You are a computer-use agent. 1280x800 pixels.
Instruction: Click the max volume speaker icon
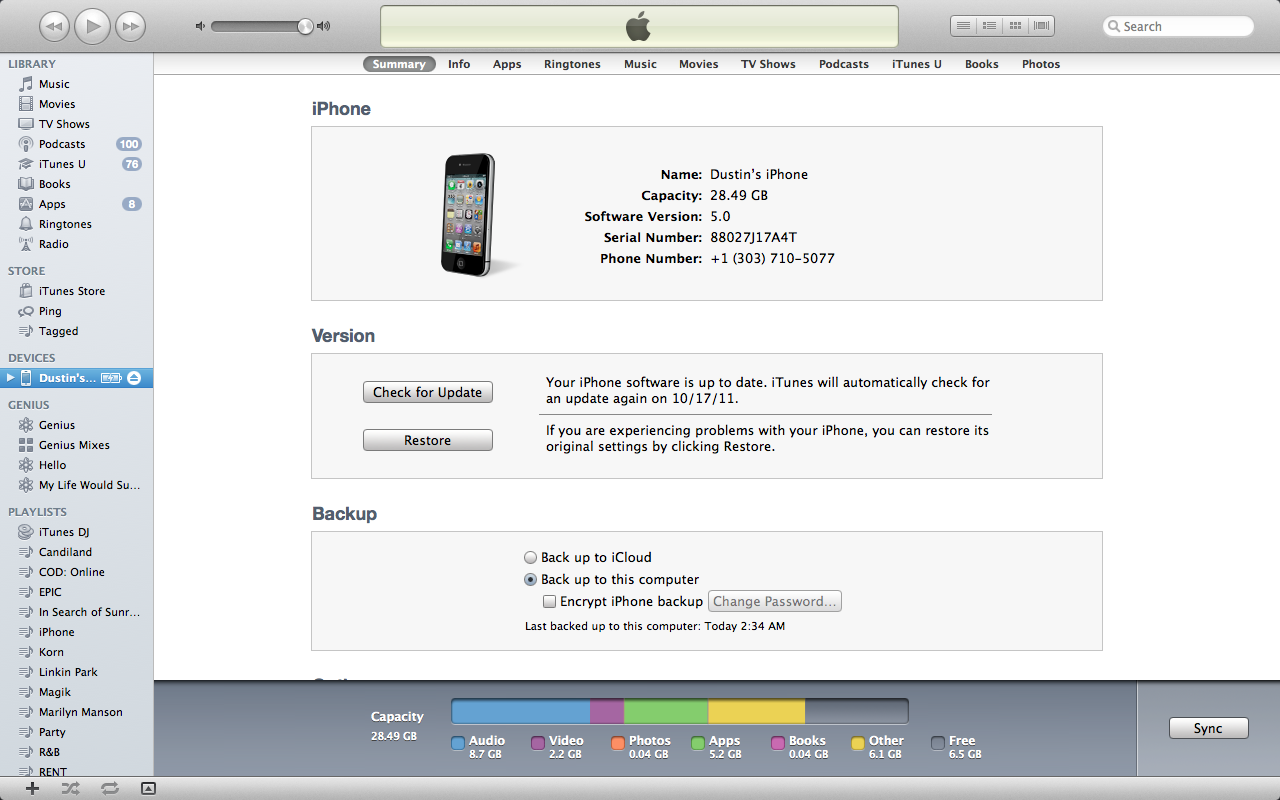(323, 26)
